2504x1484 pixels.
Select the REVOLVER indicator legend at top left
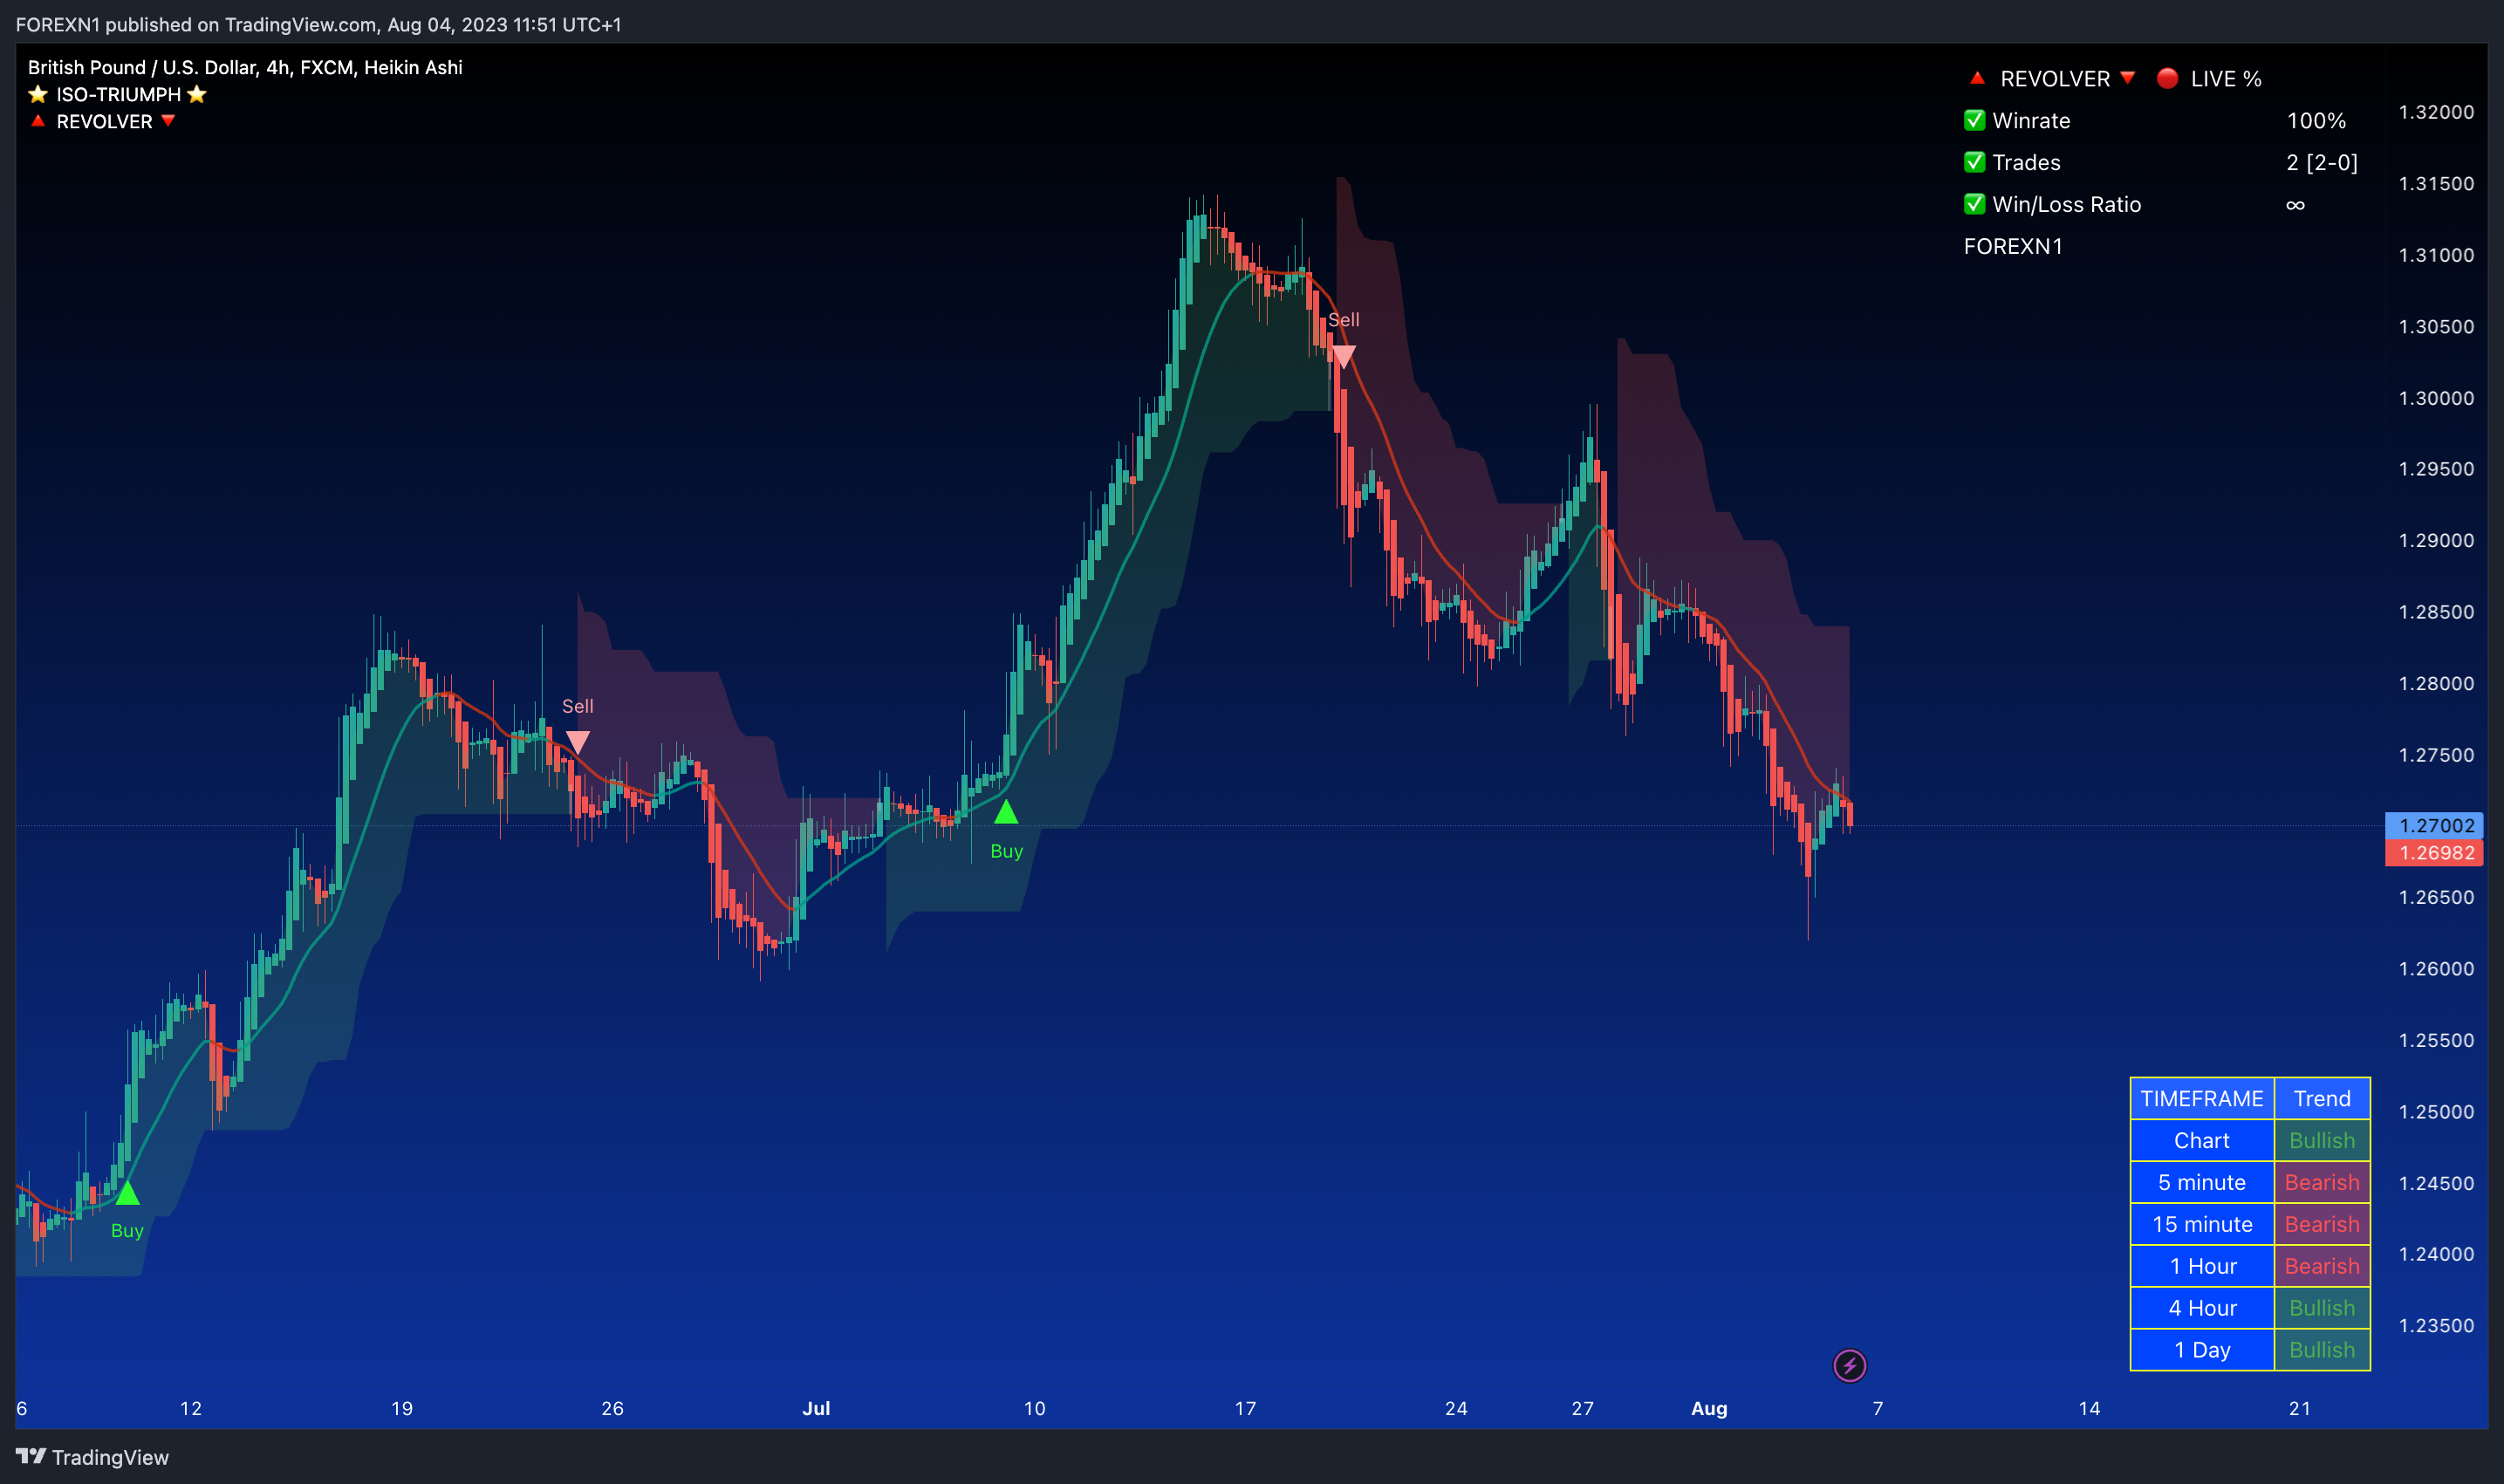pyautogui.click(x=104, y=121)
